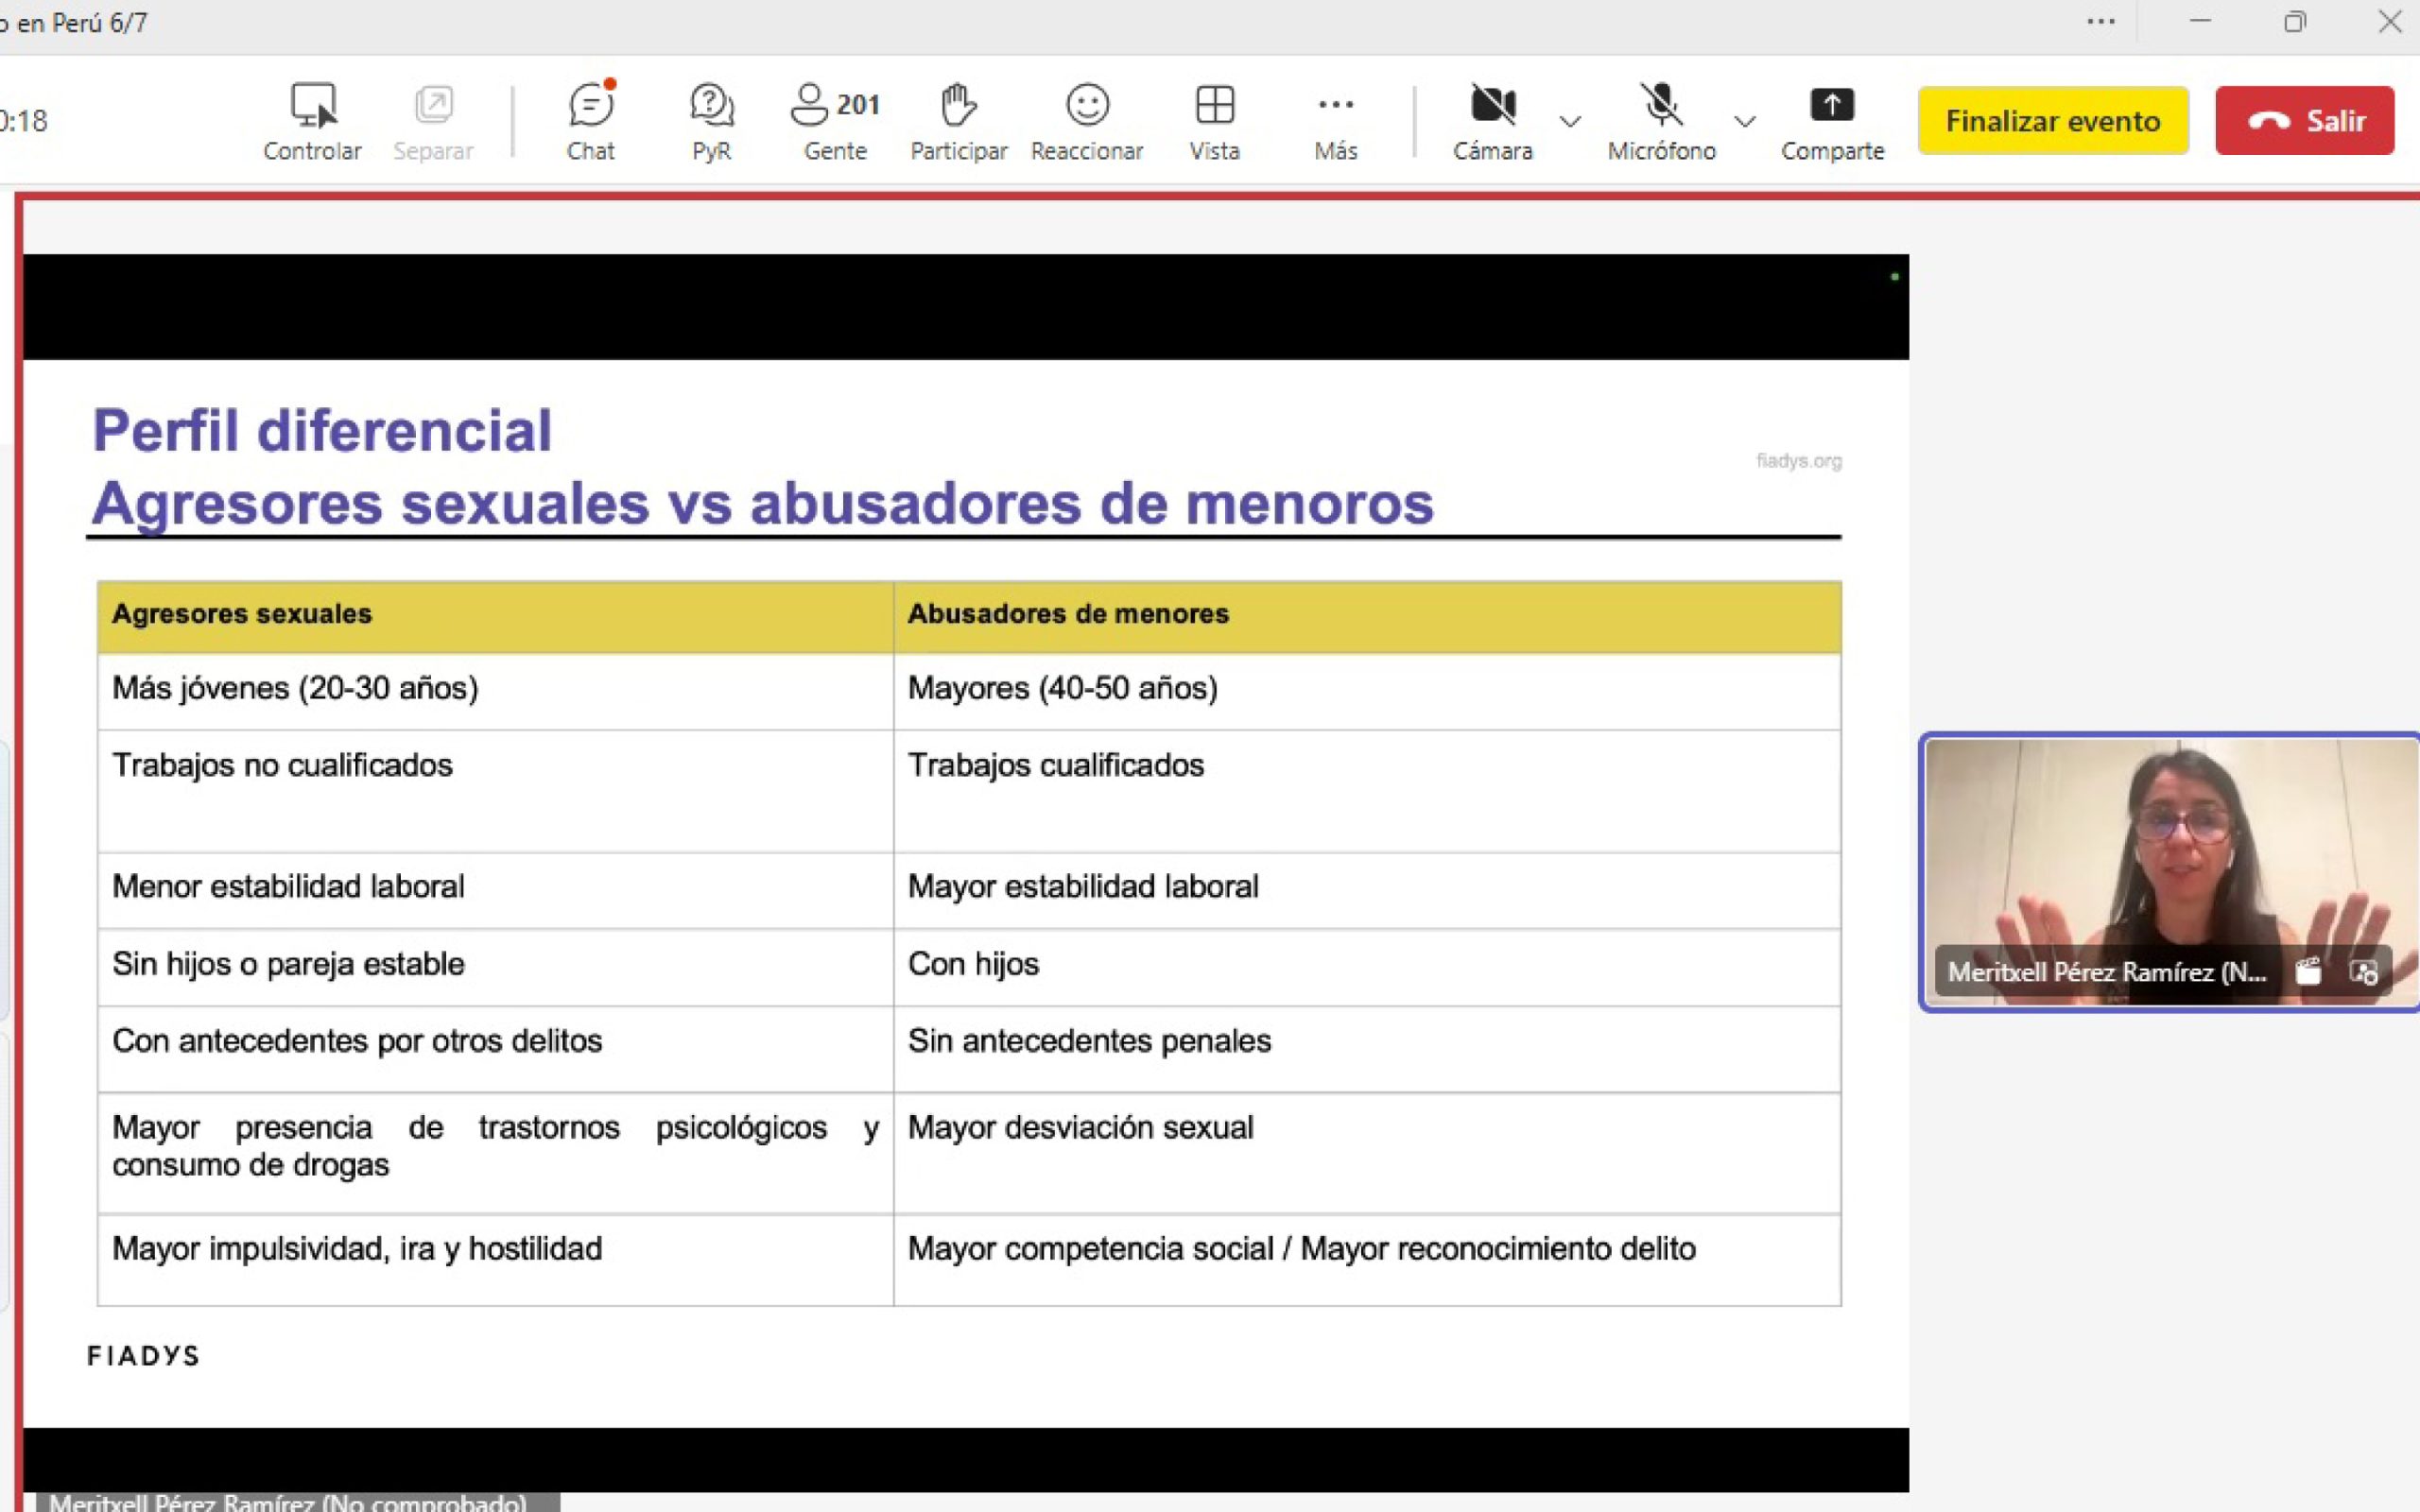This screenshot has width=2420, height=1512.
Task: Click the Finalizar evento button
Action: [2053, 120]
